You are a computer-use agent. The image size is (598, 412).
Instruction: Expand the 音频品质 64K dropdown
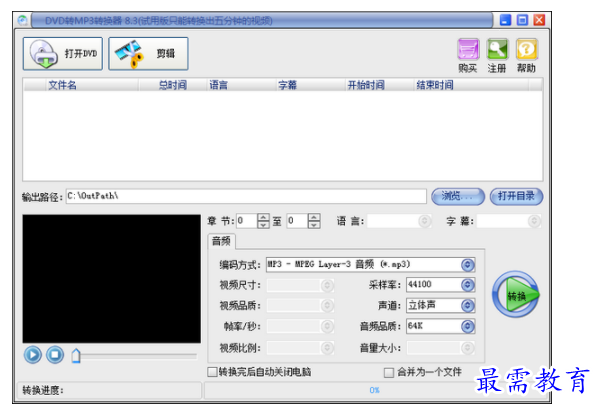point(468,326)
